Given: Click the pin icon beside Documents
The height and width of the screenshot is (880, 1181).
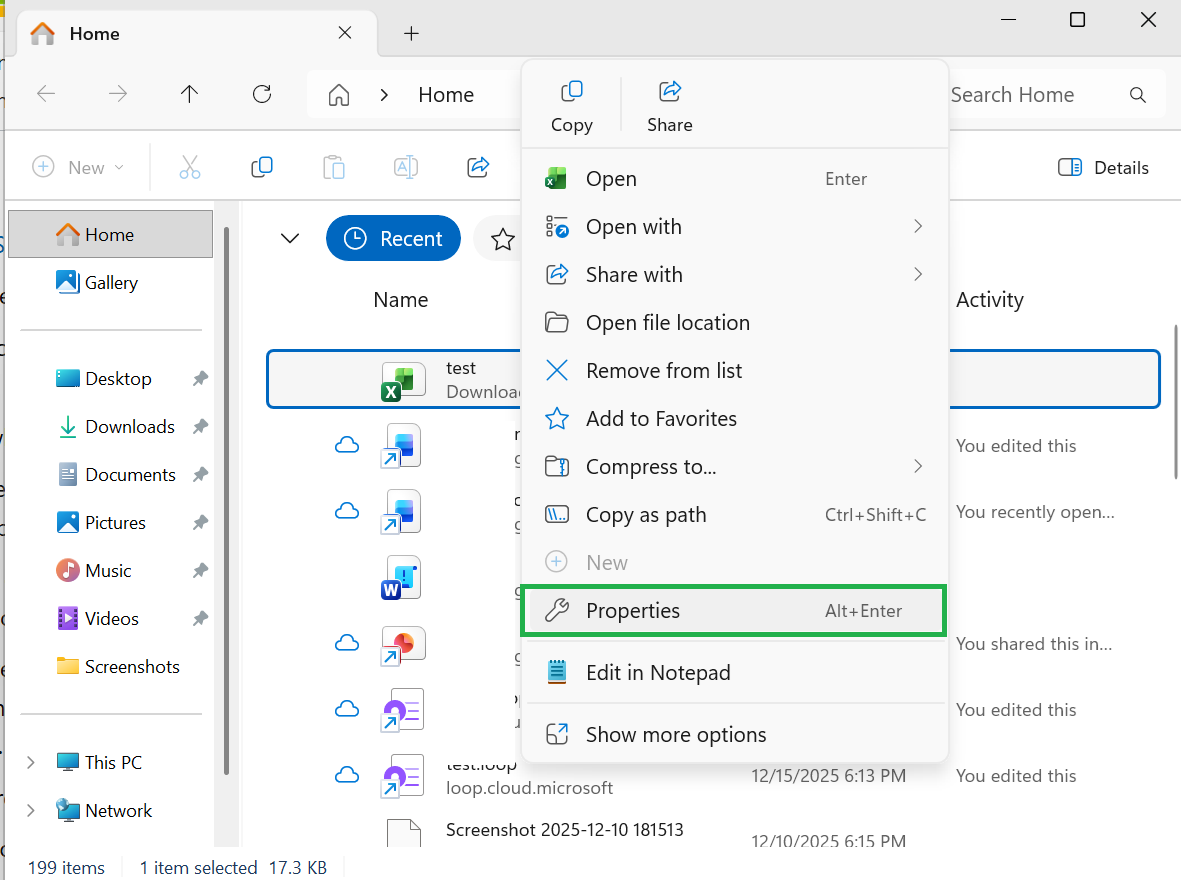Looking at the screenshot, I should [x=200, y=475].
